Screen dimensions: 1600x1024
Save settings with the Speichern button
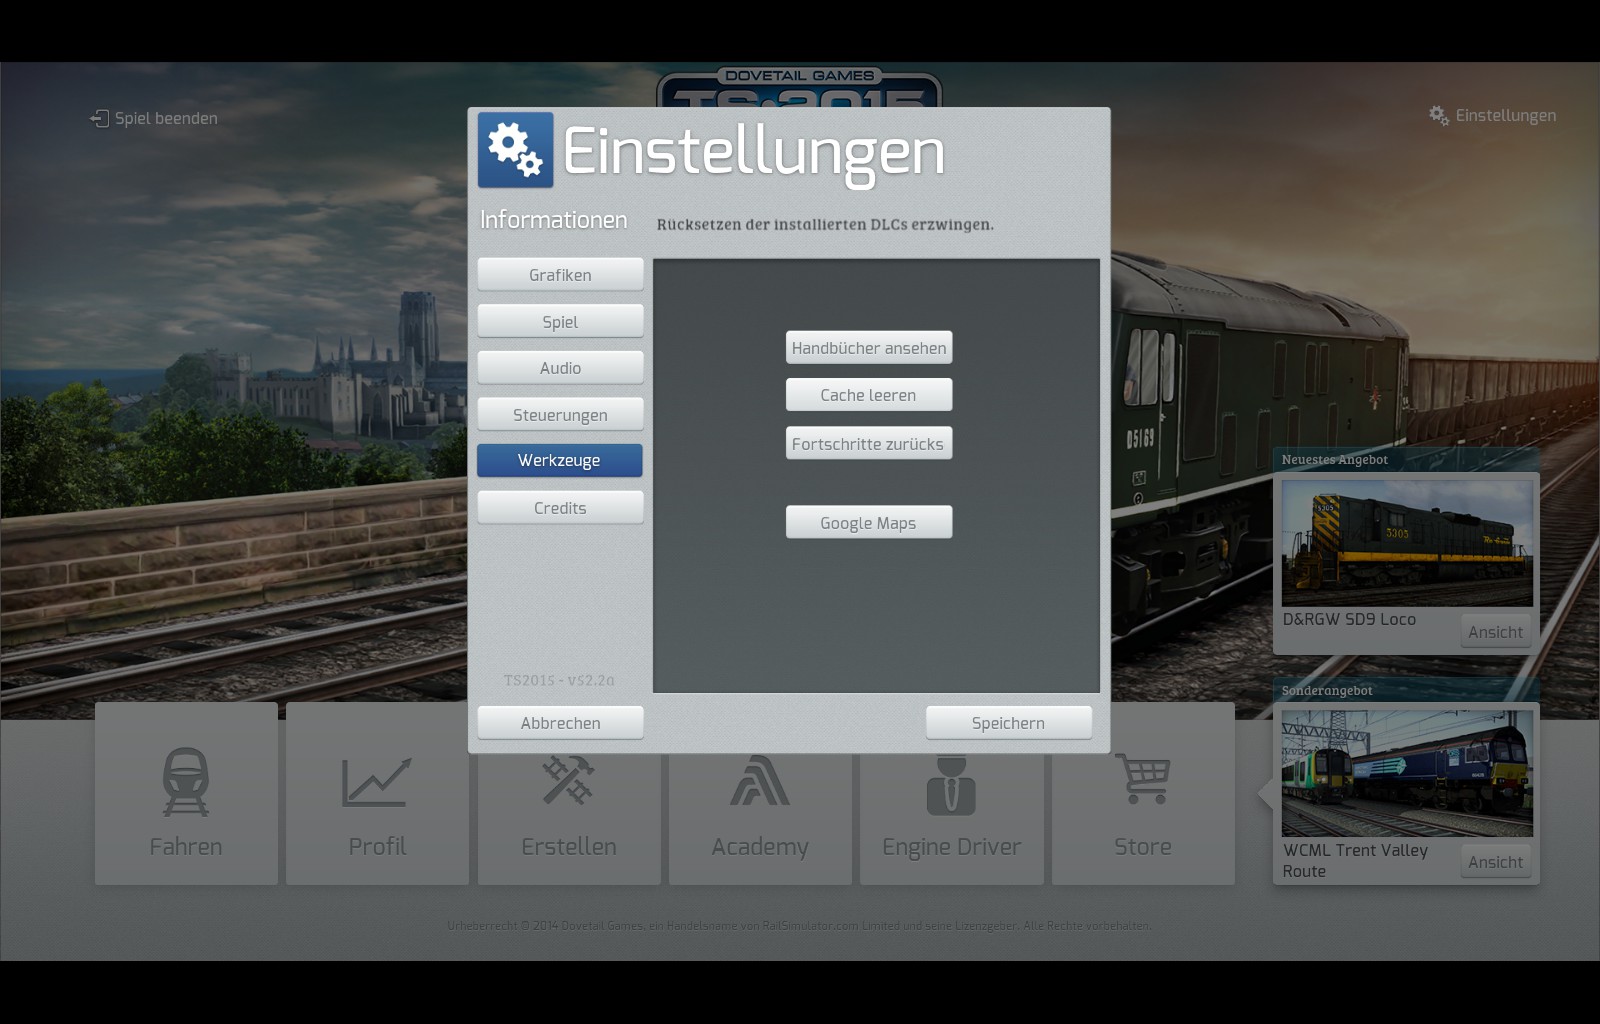(x=1008, y=723)
